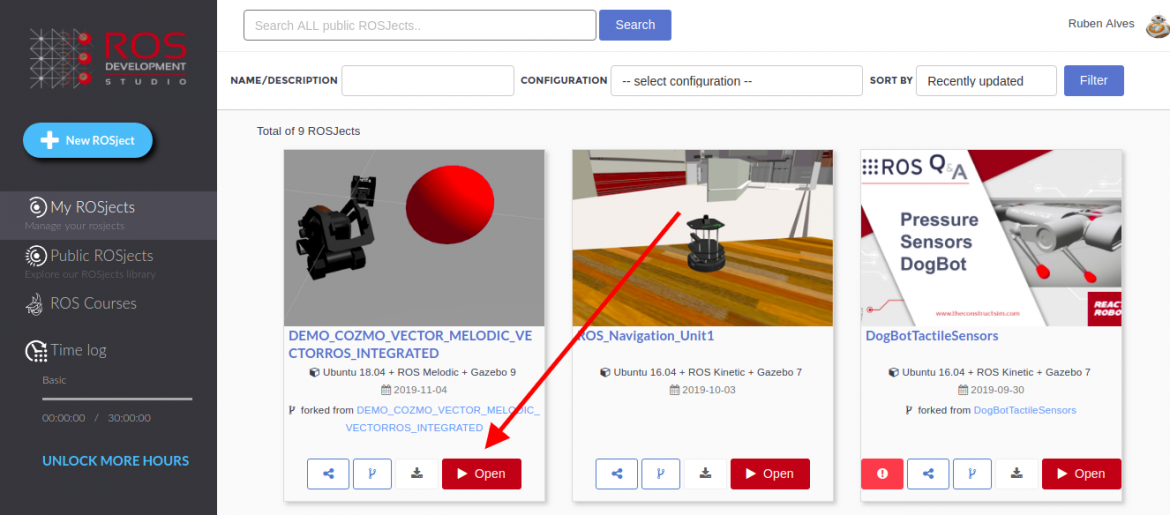Screen dimensions: 1170x515
Task: Share the DEMO_COZMO_VECTOR_MELODIC ROSject
Action: click(328, 474)
